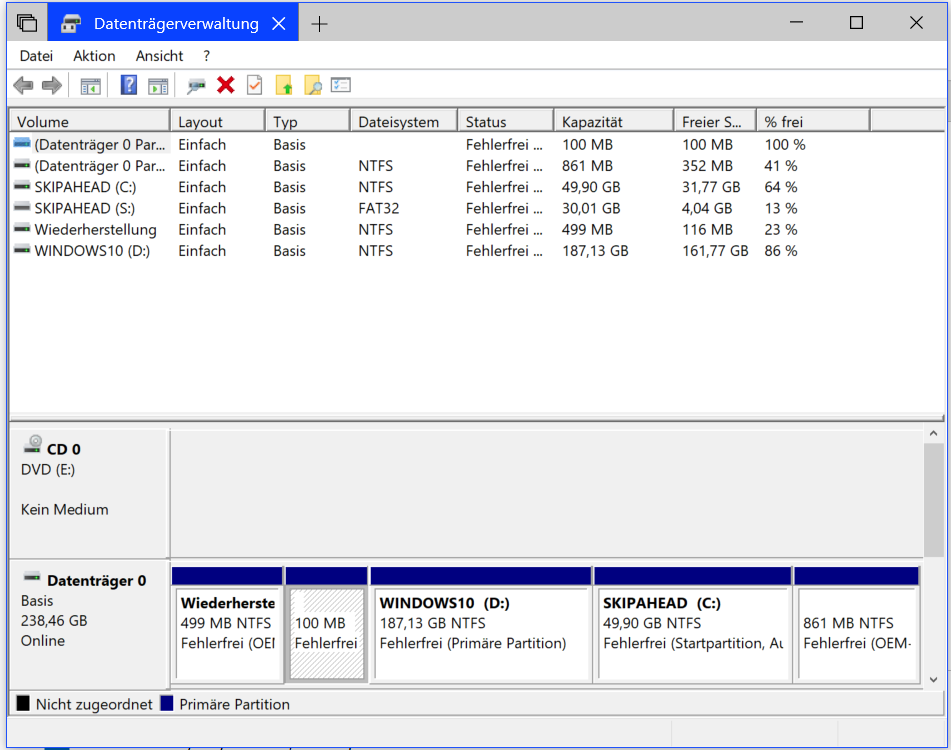This screenshot has width=951, height=750.
Task: Click the rescan disks drive icon
Action: (196, 85)
